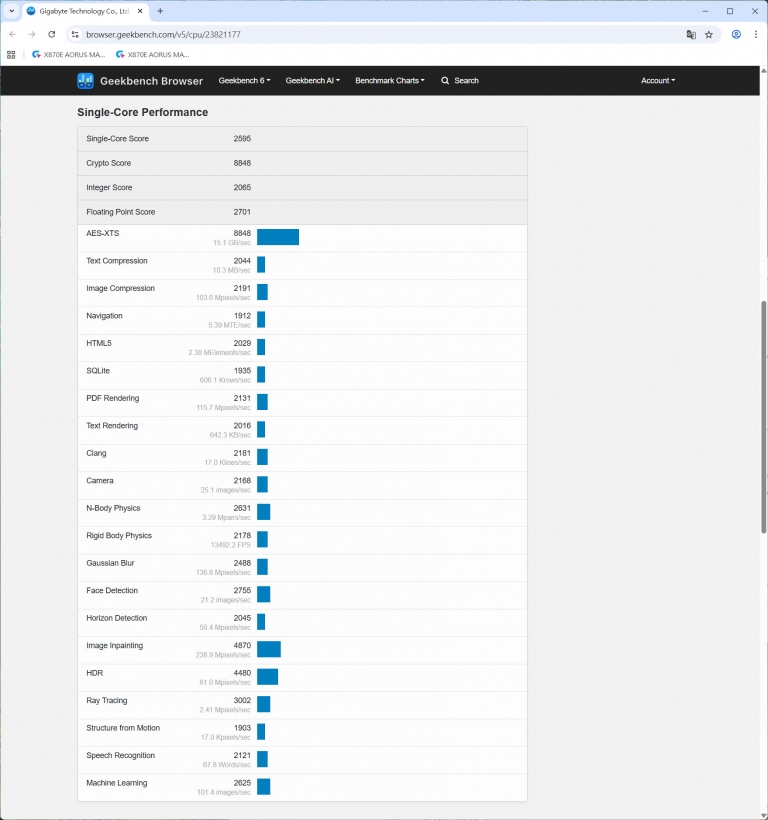768x820 pixels.
Task: Click the site information icon beside URL
Action: tap(74, 34)
